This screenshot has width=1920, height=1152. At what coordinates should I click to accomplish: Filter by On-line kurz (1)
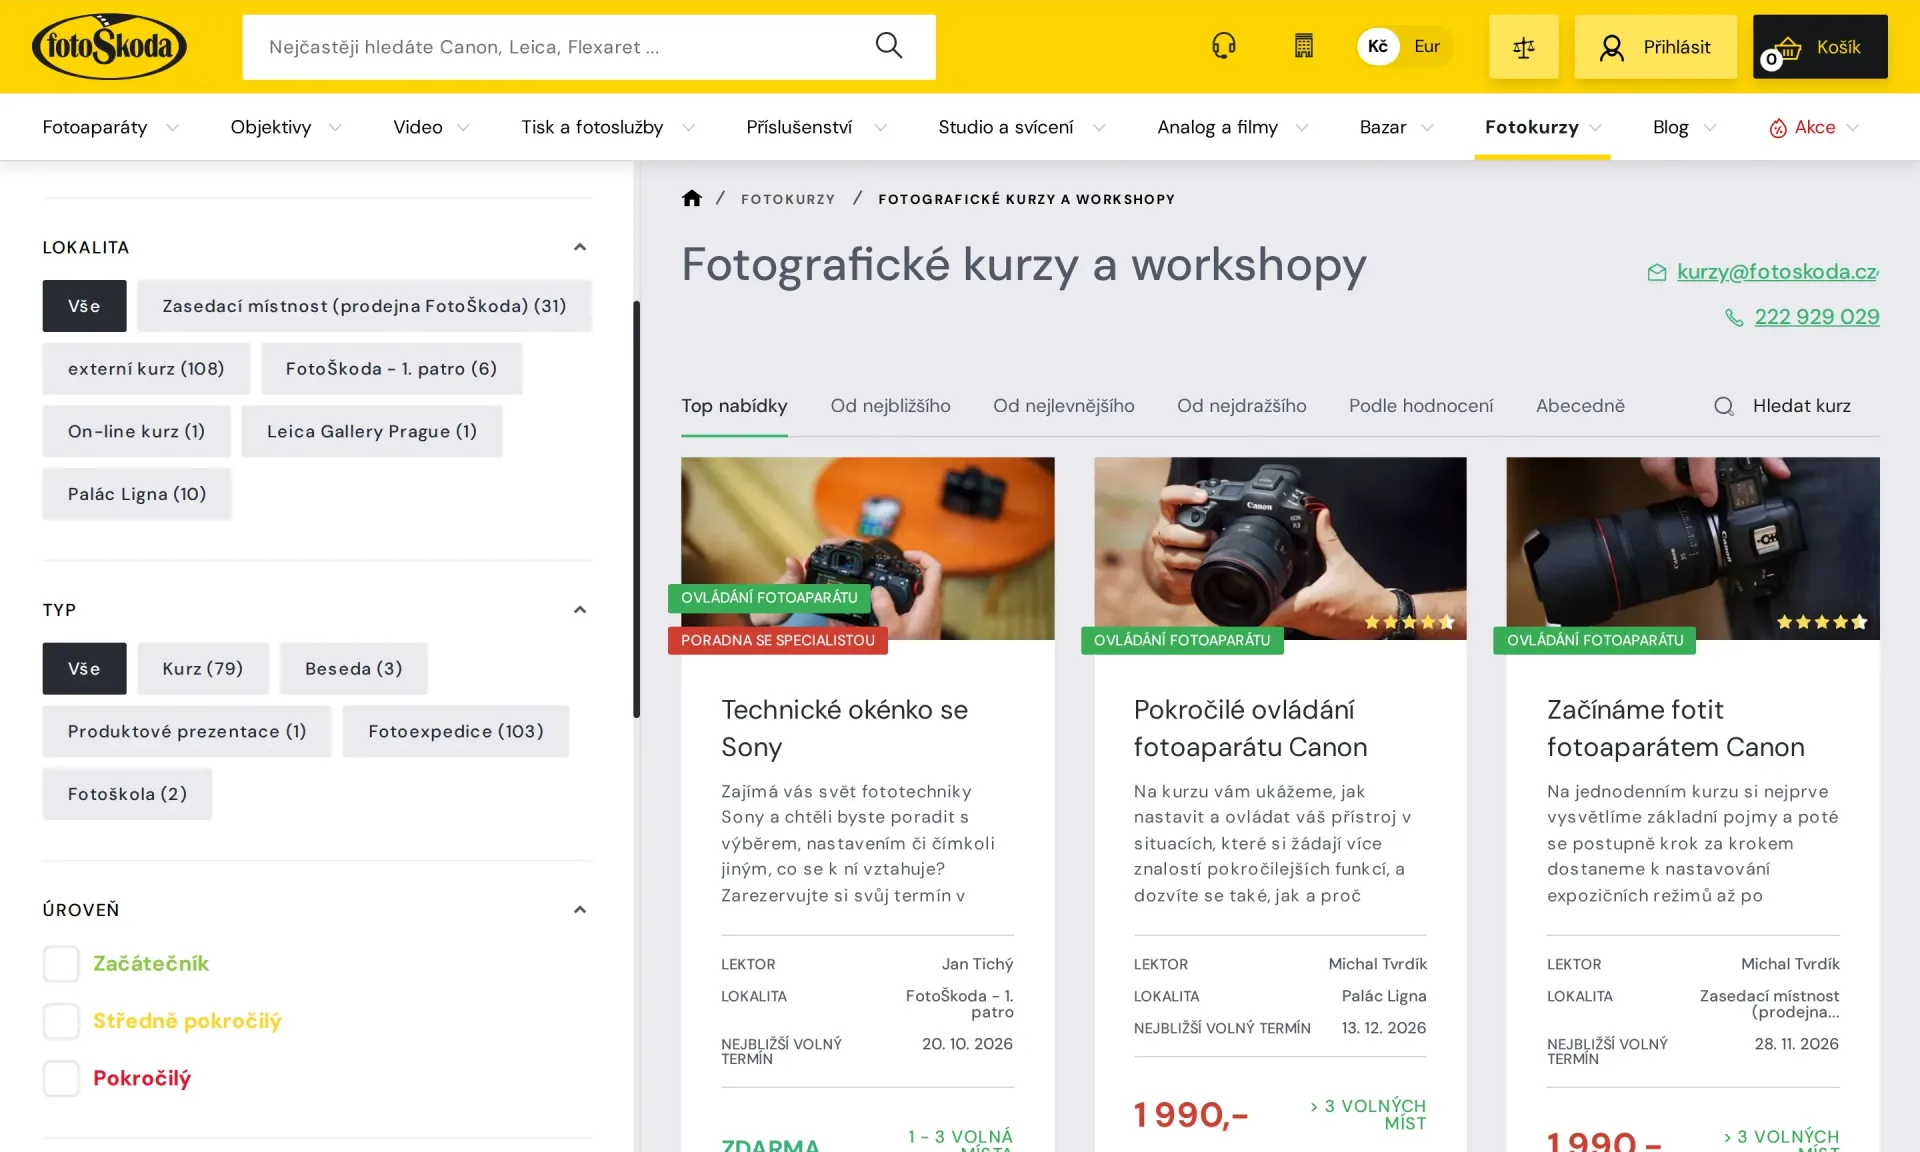[x=136, y=431]
